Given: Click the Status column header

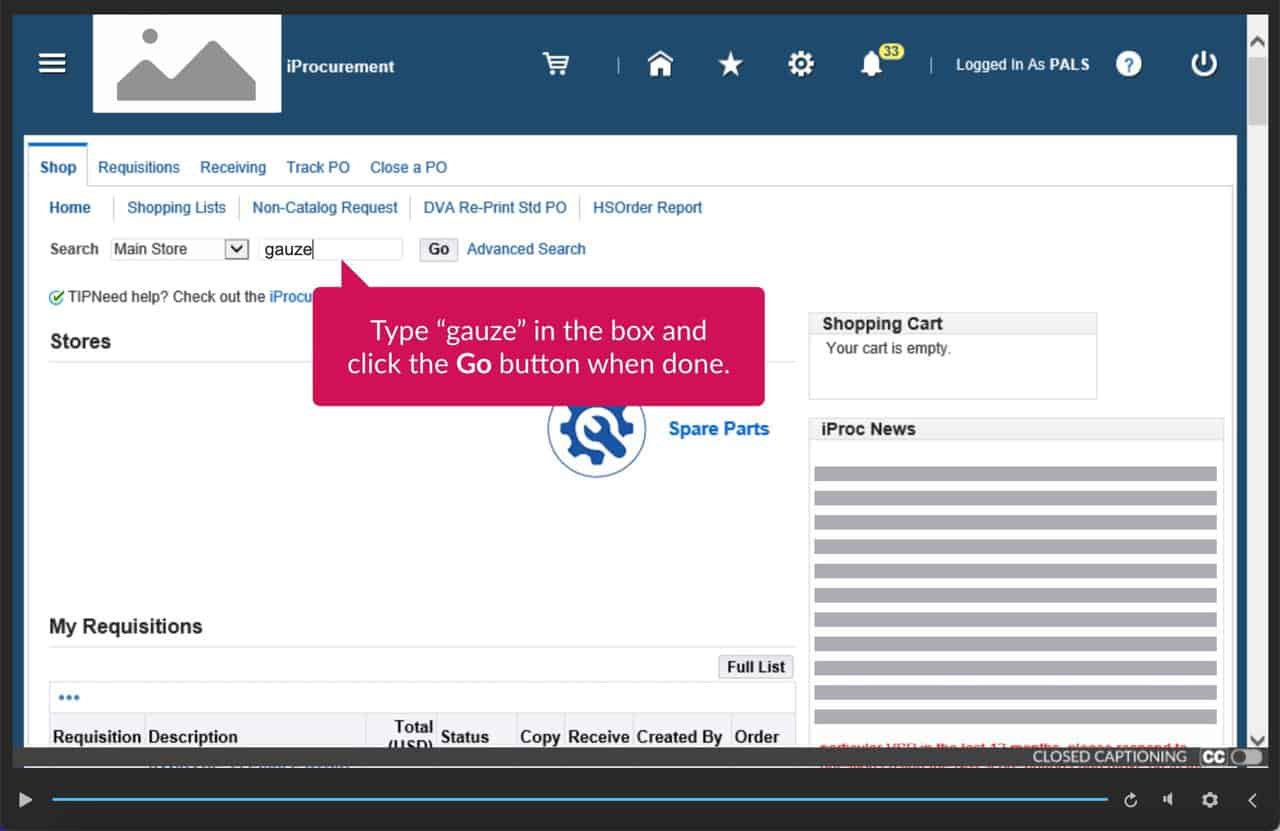Looking at the screenshot, I should [464, 737].
